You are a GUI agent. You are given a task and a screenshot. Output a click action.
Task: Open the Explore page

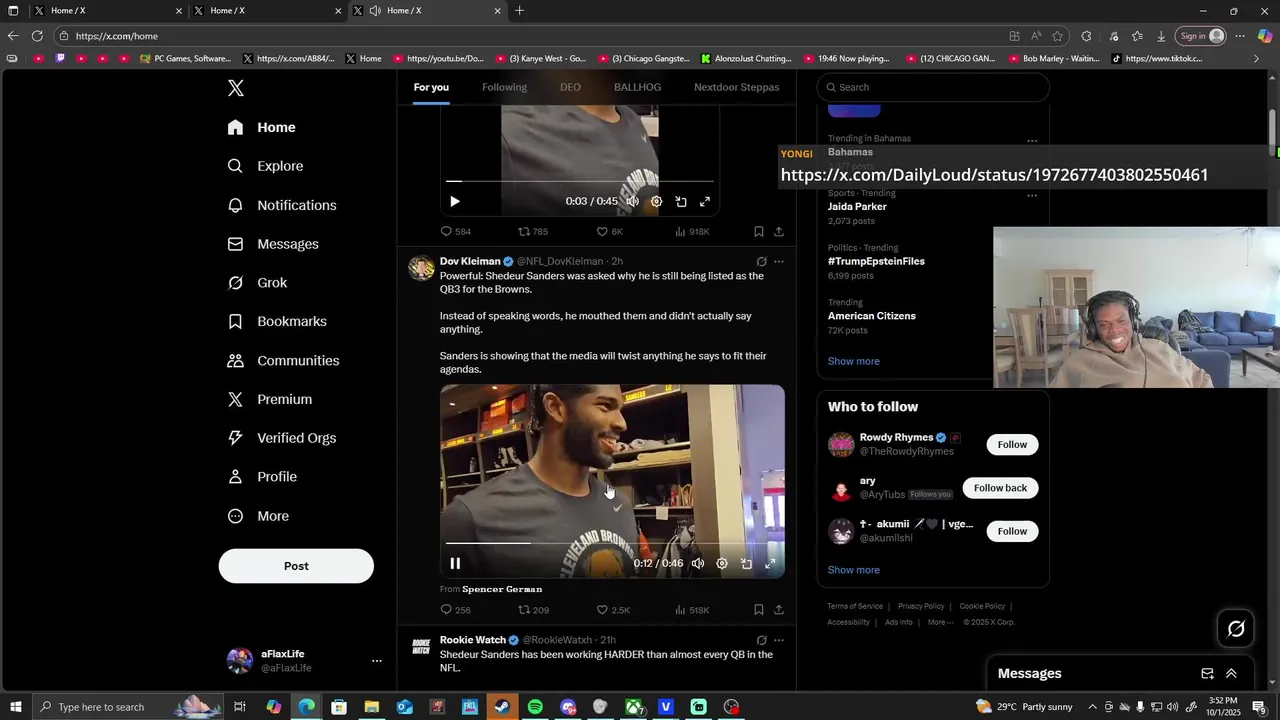[266, 166]
